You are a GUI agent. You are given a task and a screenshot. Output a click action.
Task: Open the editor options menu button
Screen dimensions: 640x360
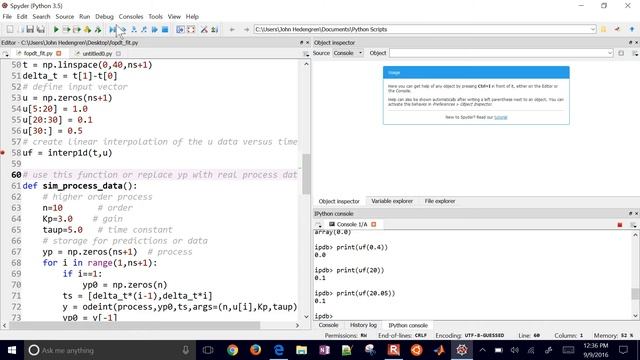point(306,54)
